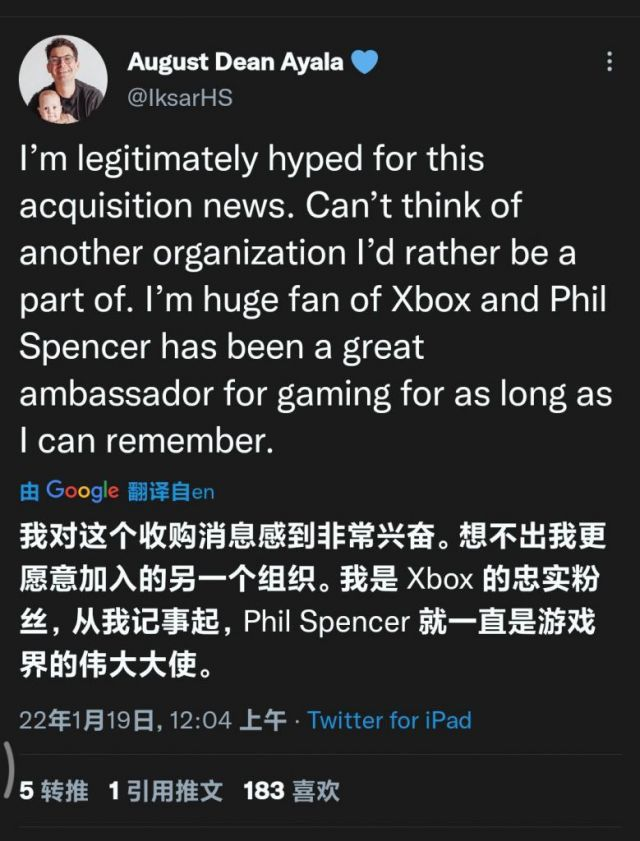Click the "en" source language code
640x841 pixels.
204,492
